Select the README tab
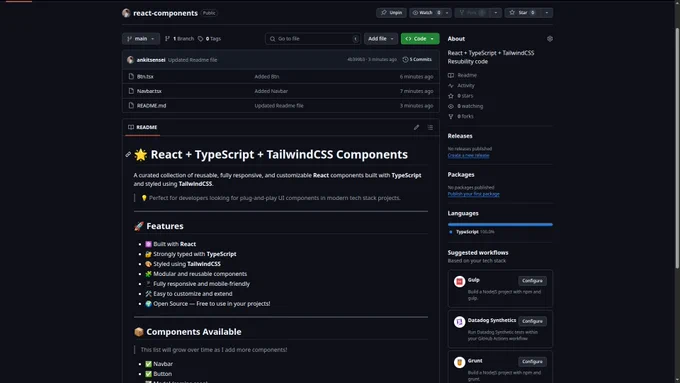The image size is (680, 383). 143,127
